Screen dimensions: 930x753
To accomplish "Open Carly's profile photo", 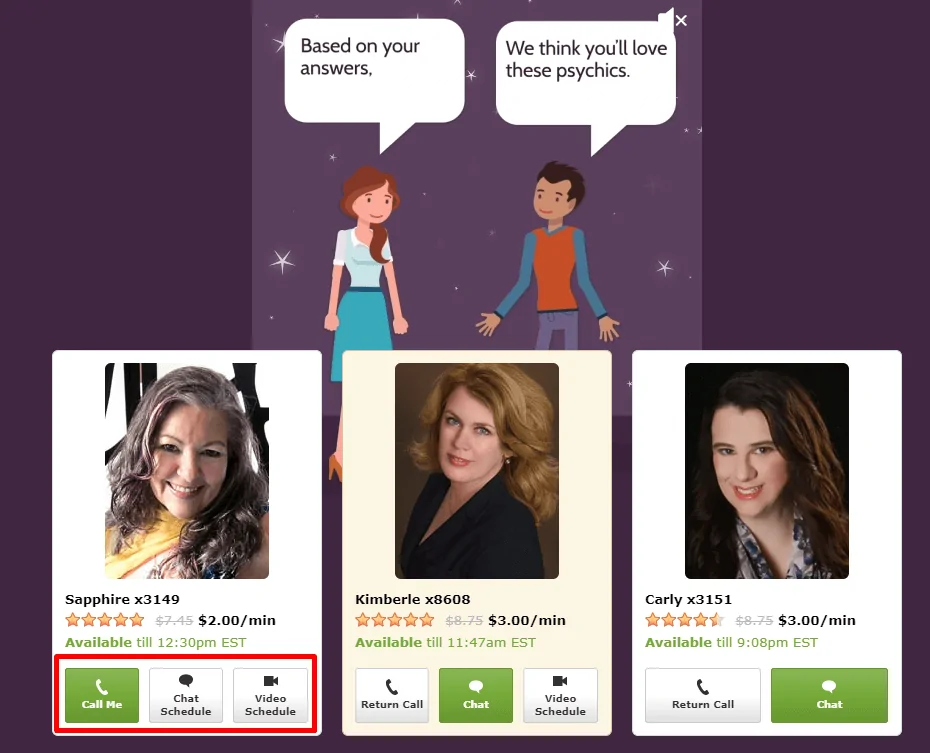I will 767,471.
